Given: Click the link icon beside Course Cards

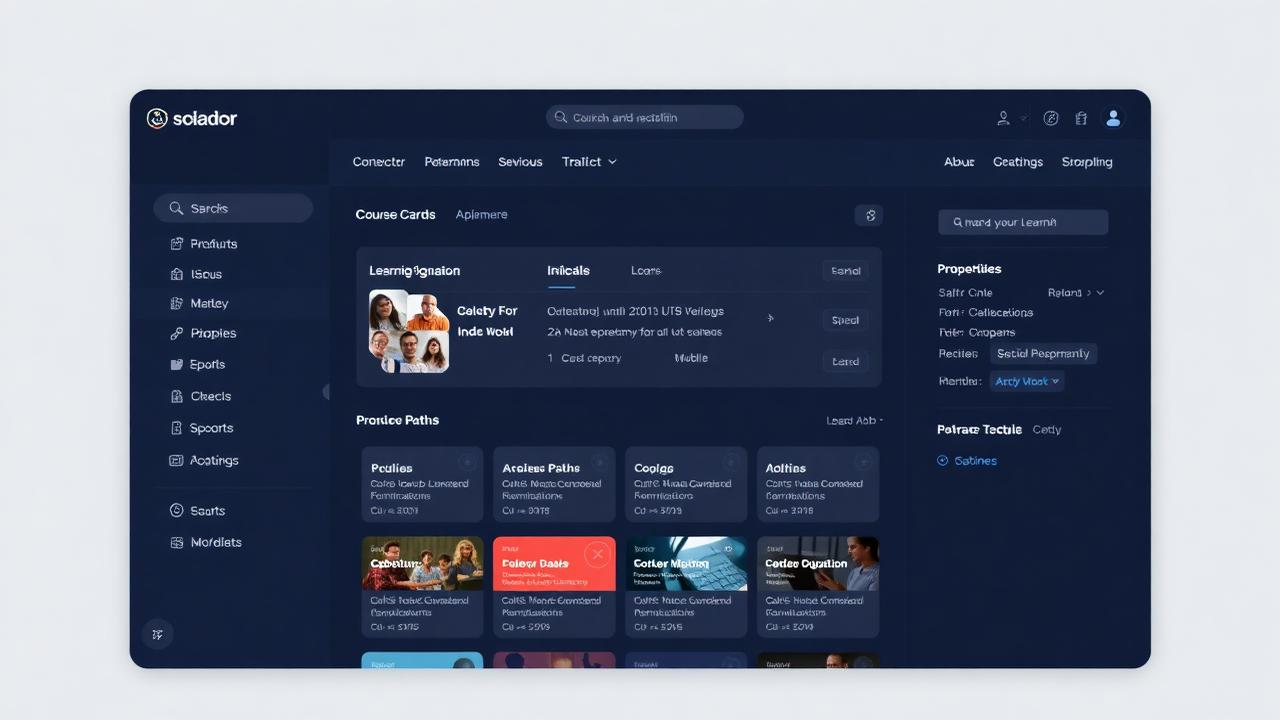Looking at the screenshot, I should point(869,215).
